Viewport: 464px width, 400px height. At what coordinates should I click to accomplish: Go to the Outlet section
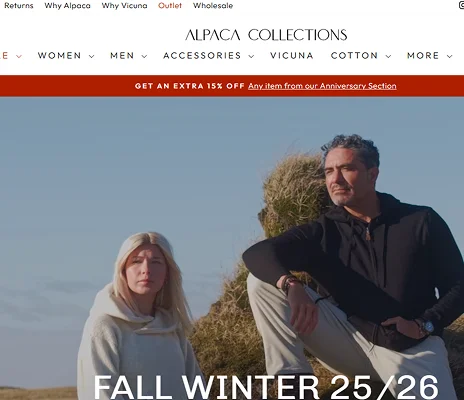(x=170, y=6)
